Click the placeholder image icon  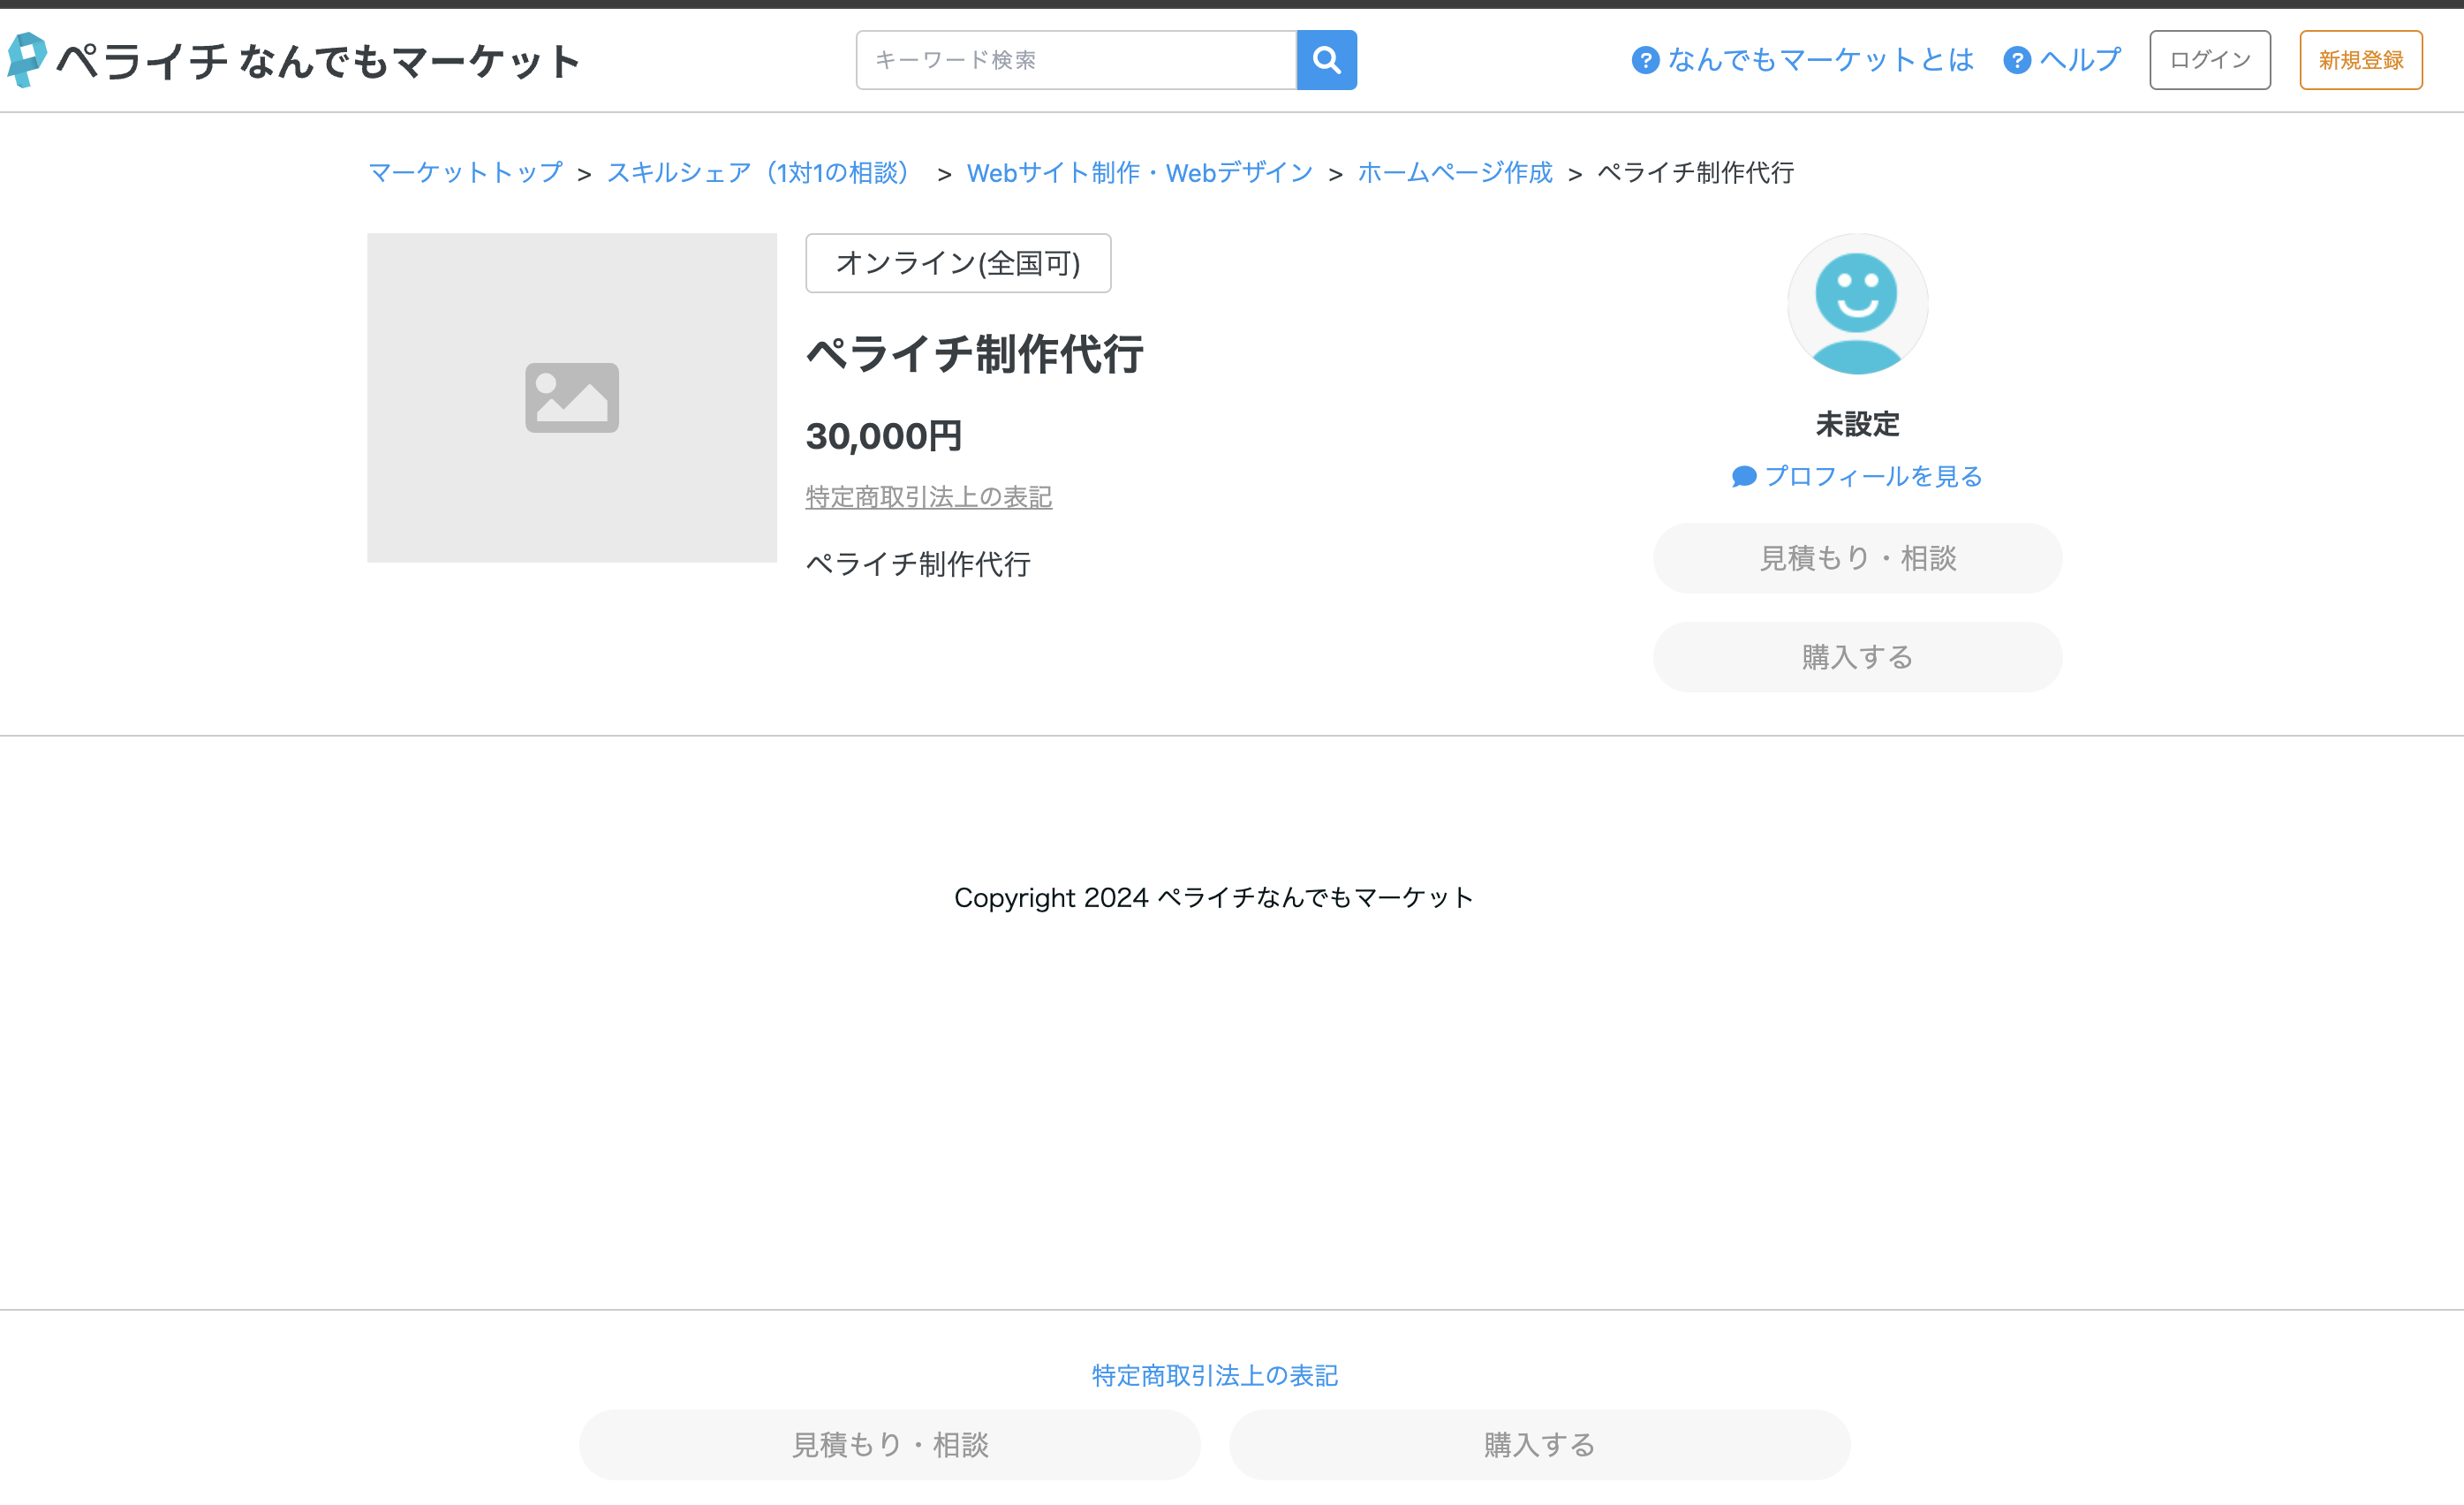[572, 398]
